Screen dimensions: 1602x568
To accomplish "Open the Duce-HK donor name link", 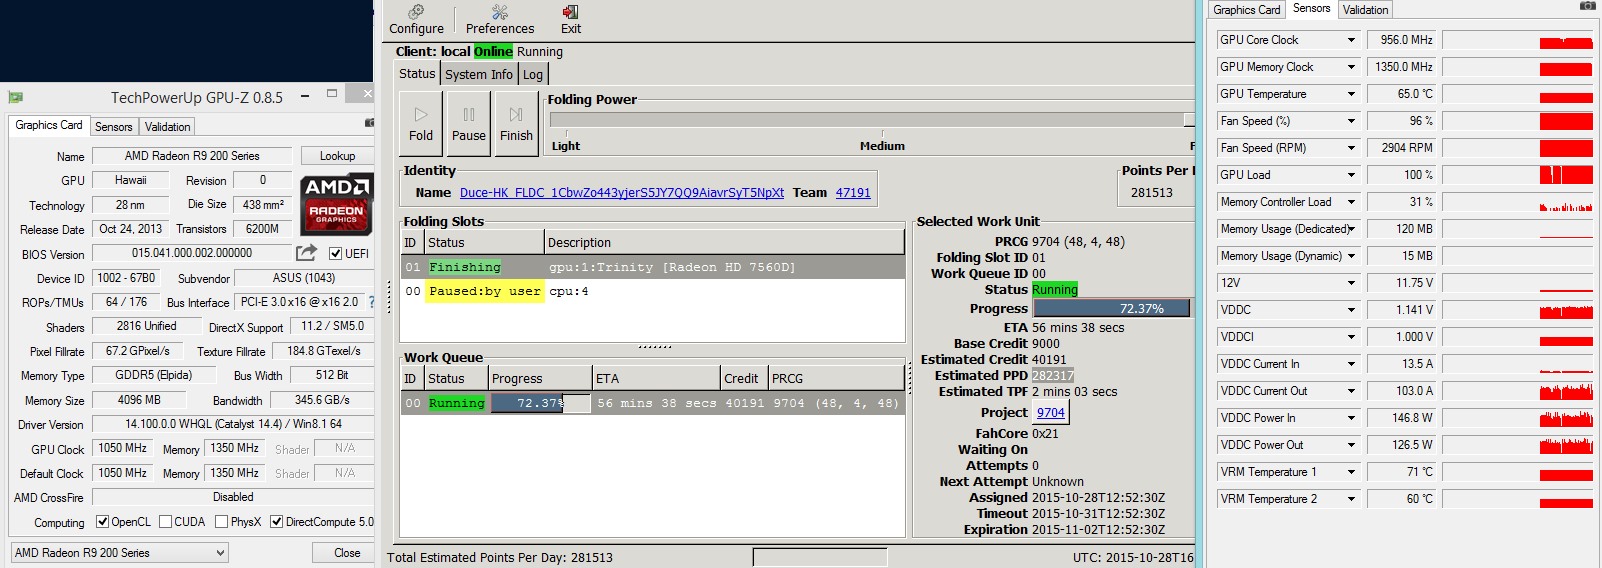I will click(x=621, y=192).
